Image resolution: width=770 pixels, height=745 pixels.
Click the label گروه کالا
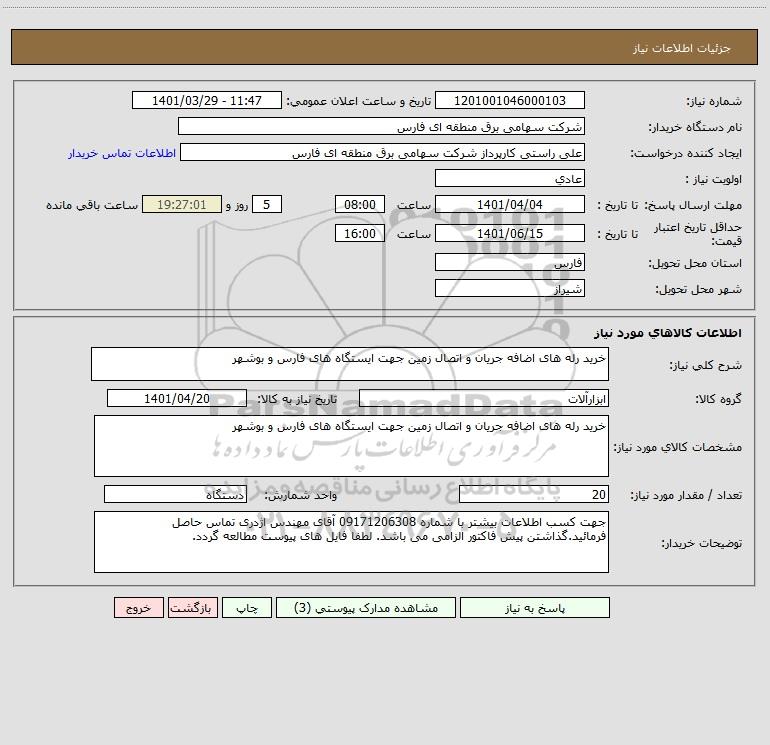[718, 399]
